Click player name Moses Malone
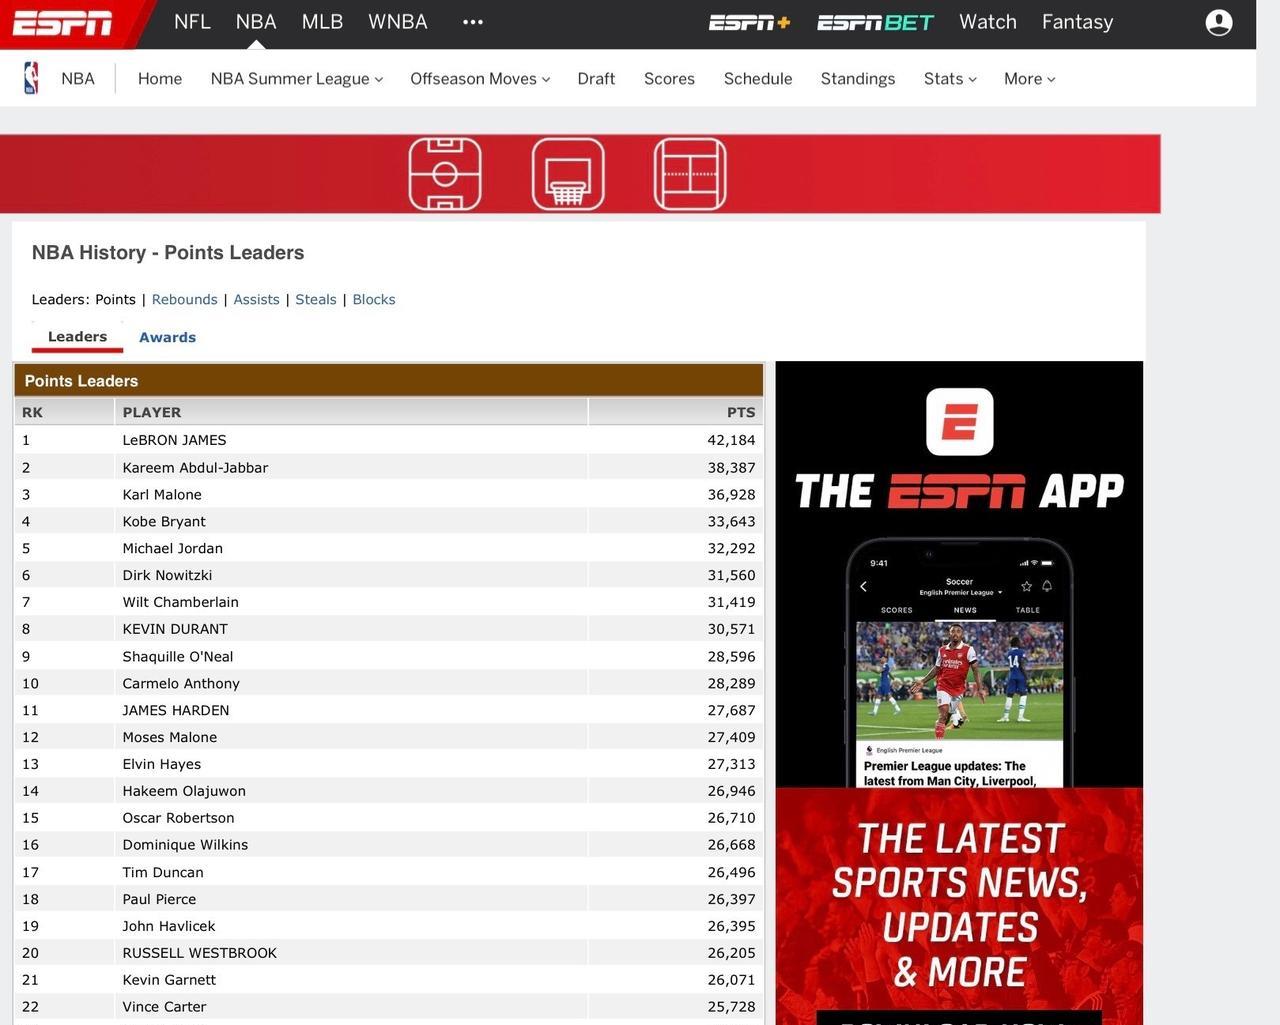Image resolution: width=1280 pixels, height=1025 pixels. pyautogui.click(x=170, y=737)
